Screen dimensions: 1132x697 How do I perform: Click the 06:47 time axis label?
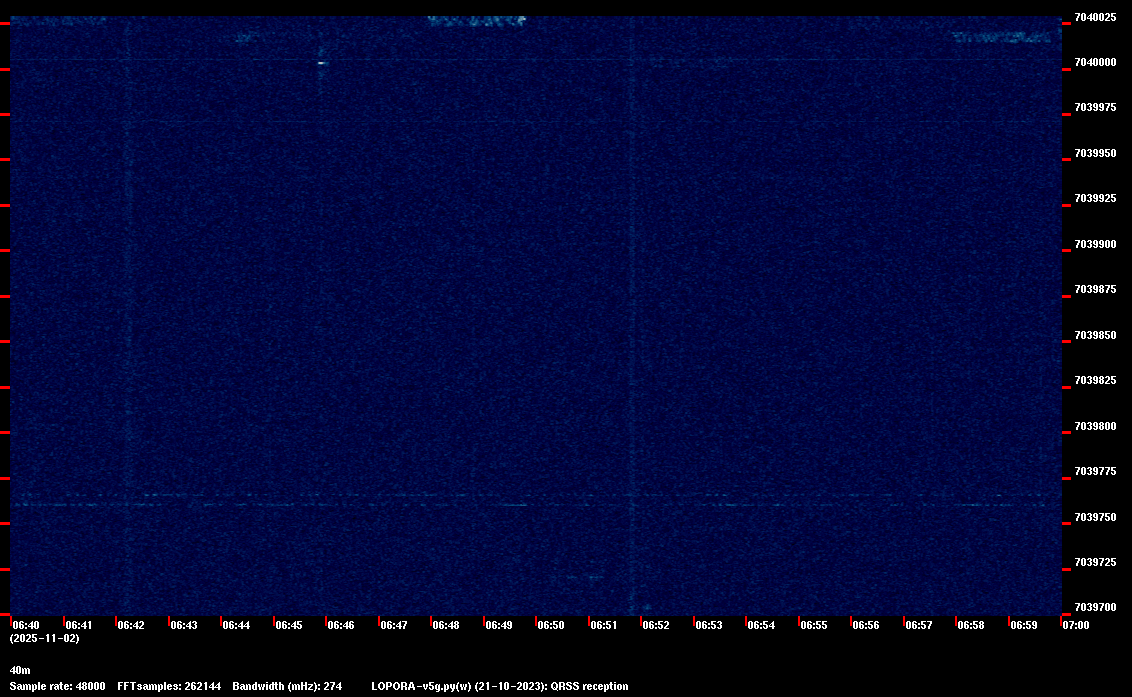(x=393, y=625)
